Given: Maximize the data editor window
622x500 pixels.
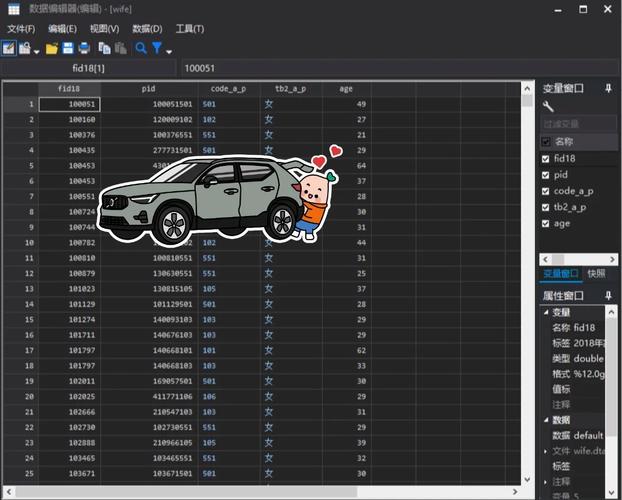Looking at the screenshot, I should (x=583, y=9).
